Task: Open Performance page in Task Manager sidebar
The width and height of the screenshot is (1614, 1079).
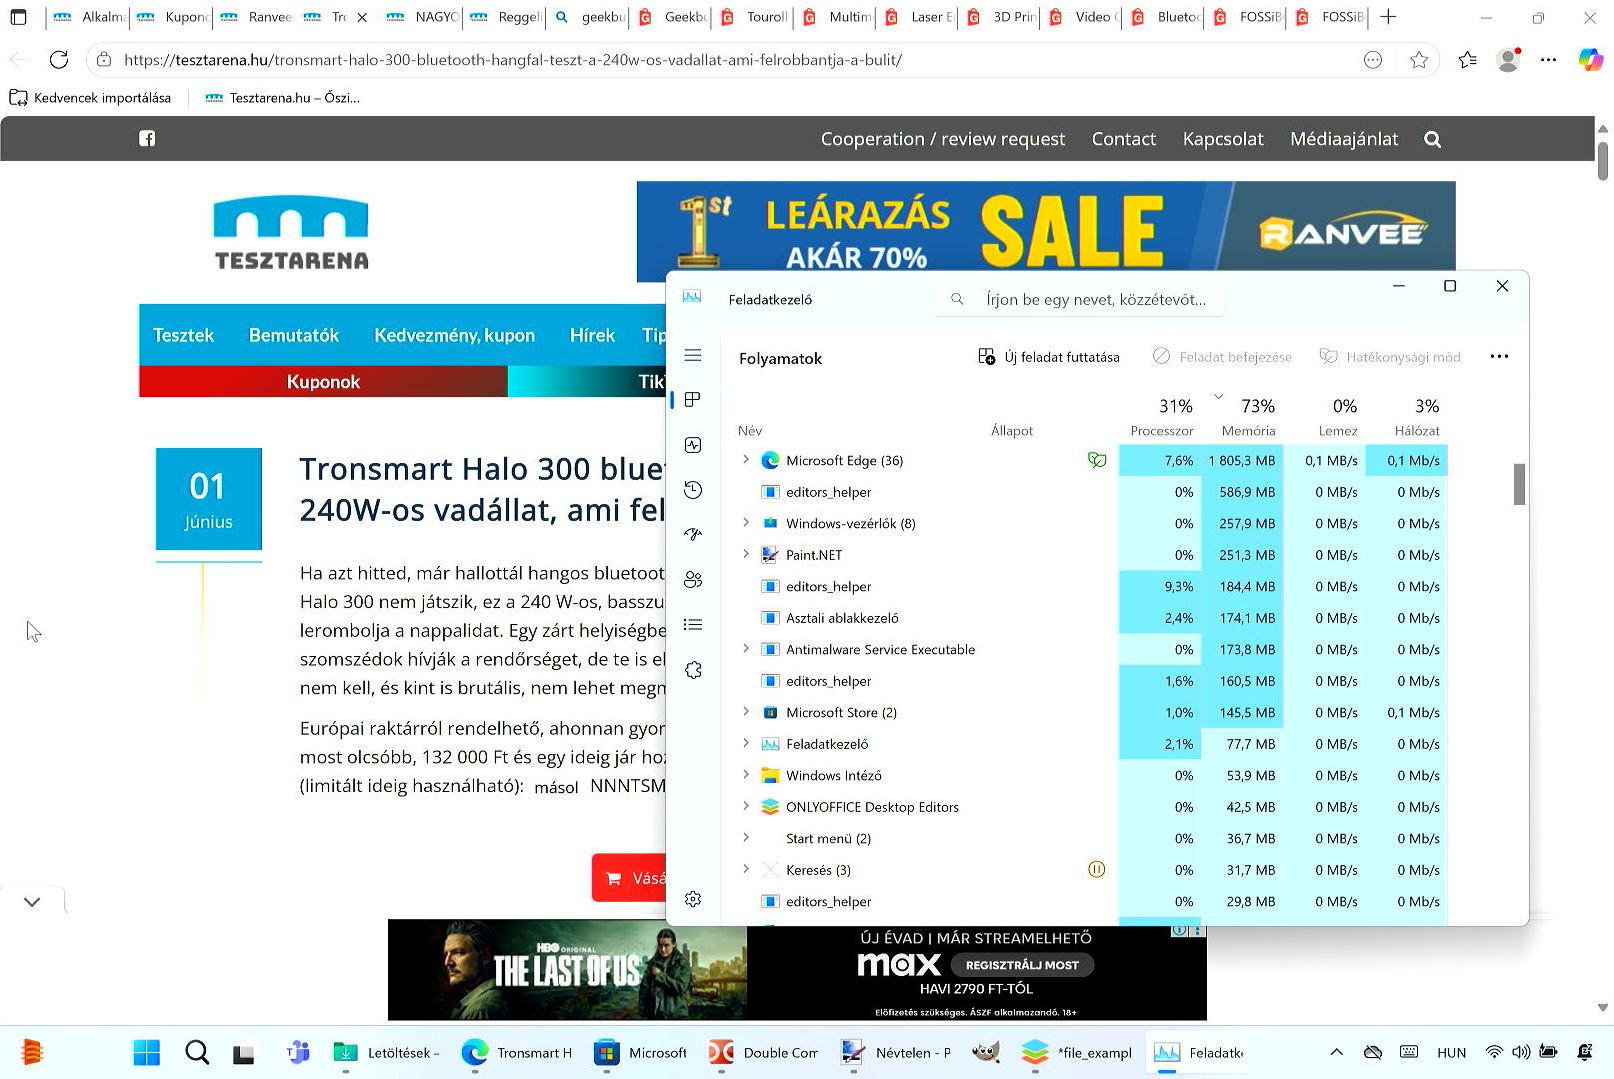Action: [693, 445]
